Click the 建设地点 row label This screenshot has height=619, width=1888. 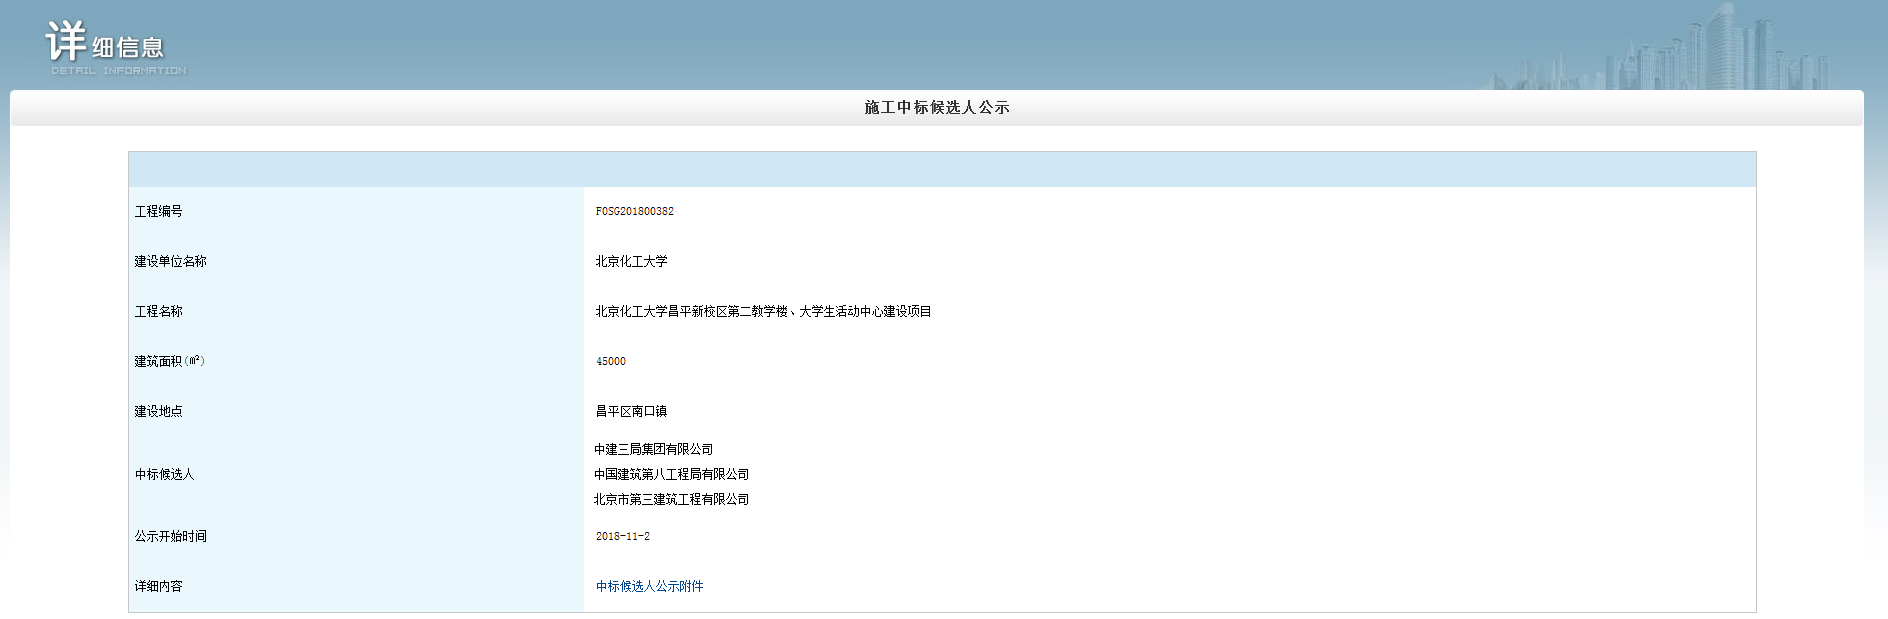[159, 412]
